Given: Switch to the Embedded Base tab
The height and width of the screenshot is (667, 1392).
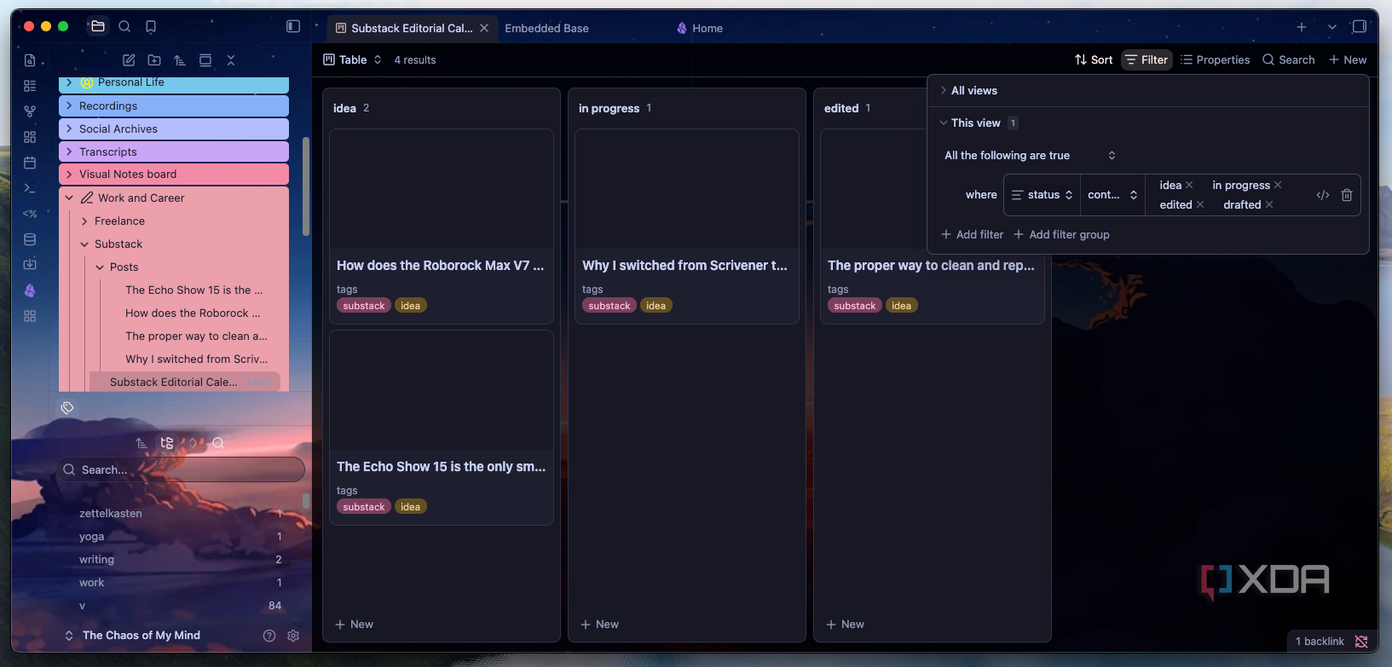Looking at the screenshot, I should pos(547,28).
